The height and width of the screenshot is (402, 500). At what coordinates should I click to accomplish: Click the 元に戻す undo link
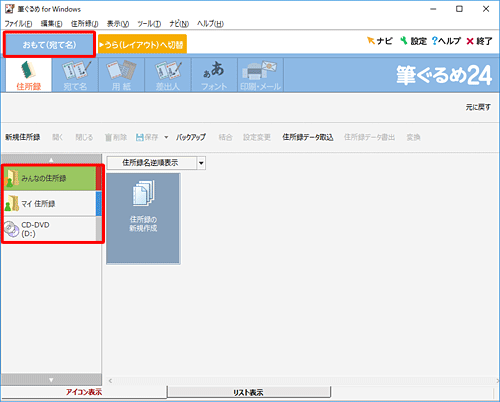[x=478, y=107]
